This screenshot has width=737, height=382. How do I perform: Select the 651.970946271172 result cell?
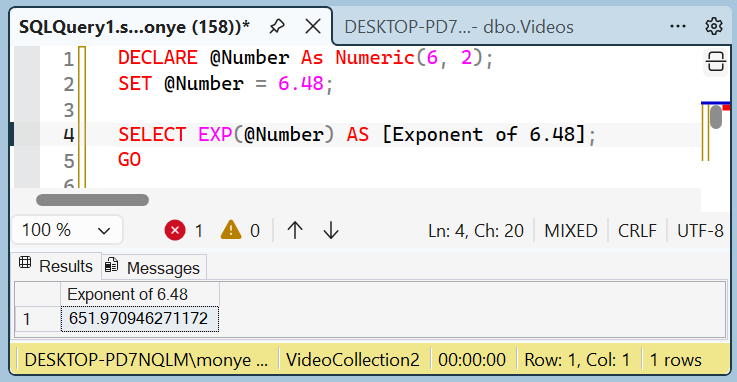[x=140, y=319]
